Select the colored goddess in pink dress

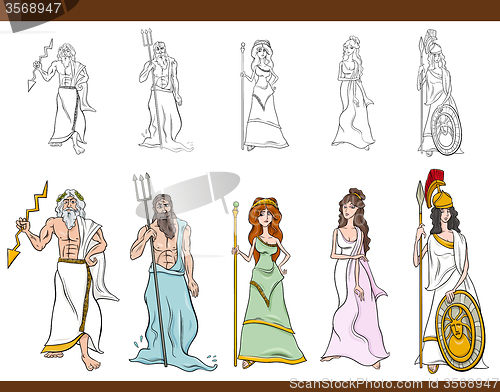pyautogui.click(x=355, y=278)
